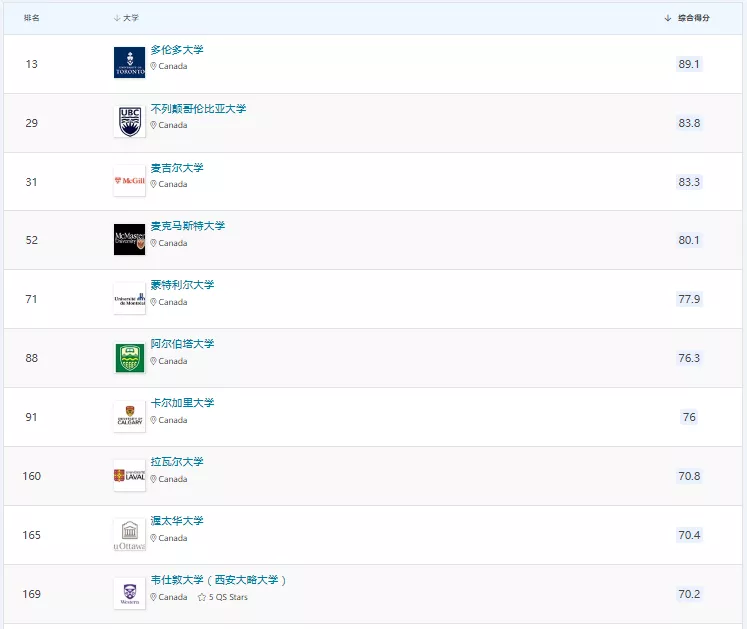Click score 80.1
Image resolution: width=747 pixels, height=629 pixels.
[689, 240]
